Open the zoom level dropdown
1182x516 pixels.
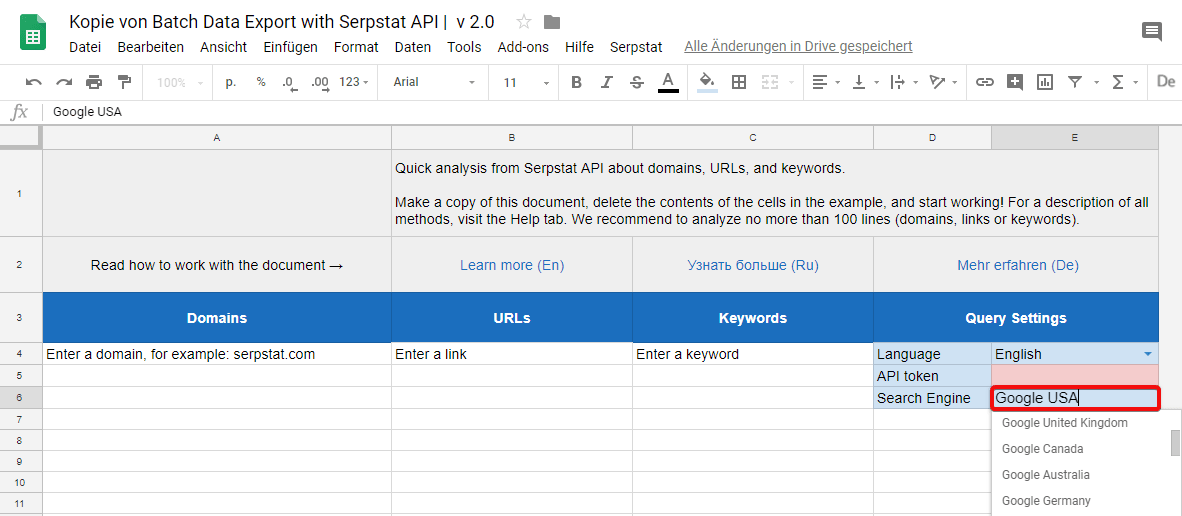tap(179, 83)
